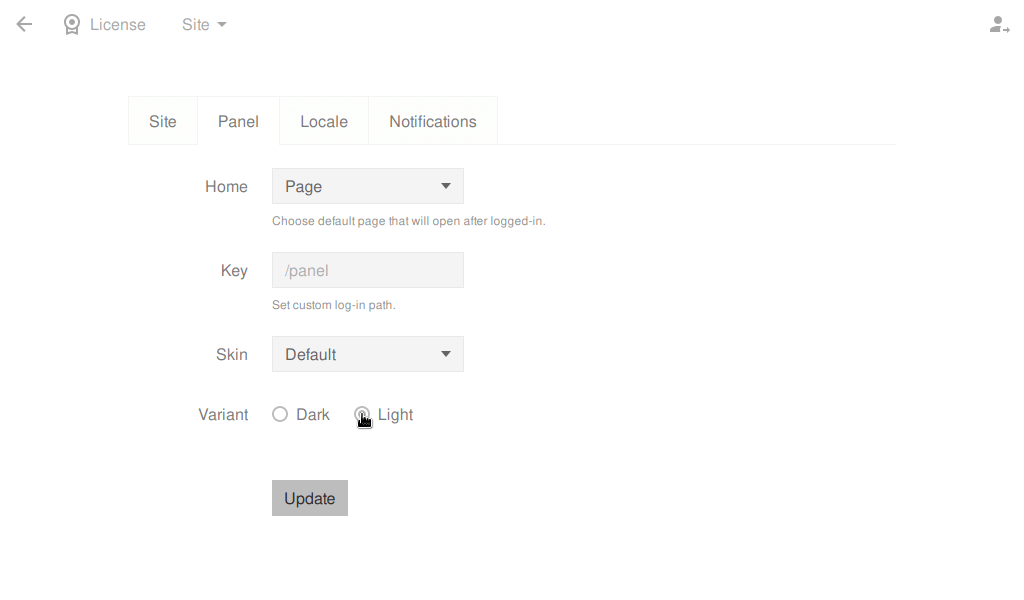Click the Light variant label
The image size is (1024, 600).
(x=395, y=415)
